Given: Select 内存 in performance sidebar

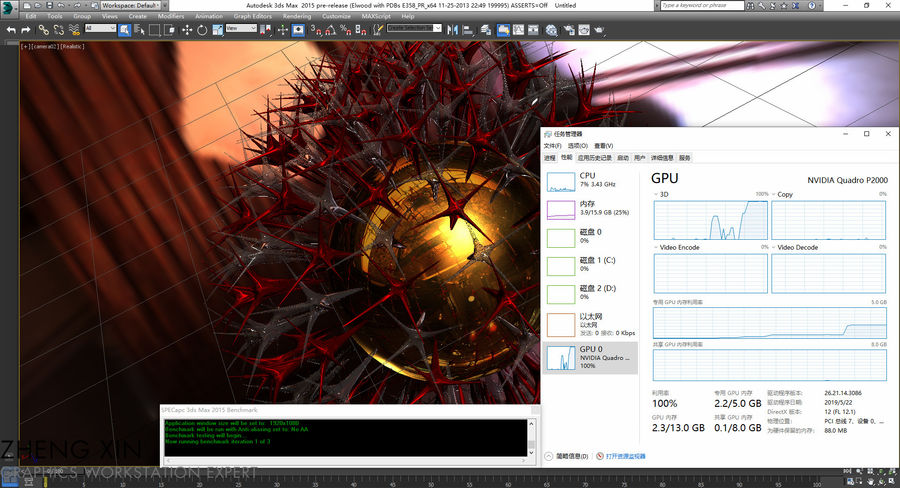Looking at the screenshot, I should coord(590,210).
